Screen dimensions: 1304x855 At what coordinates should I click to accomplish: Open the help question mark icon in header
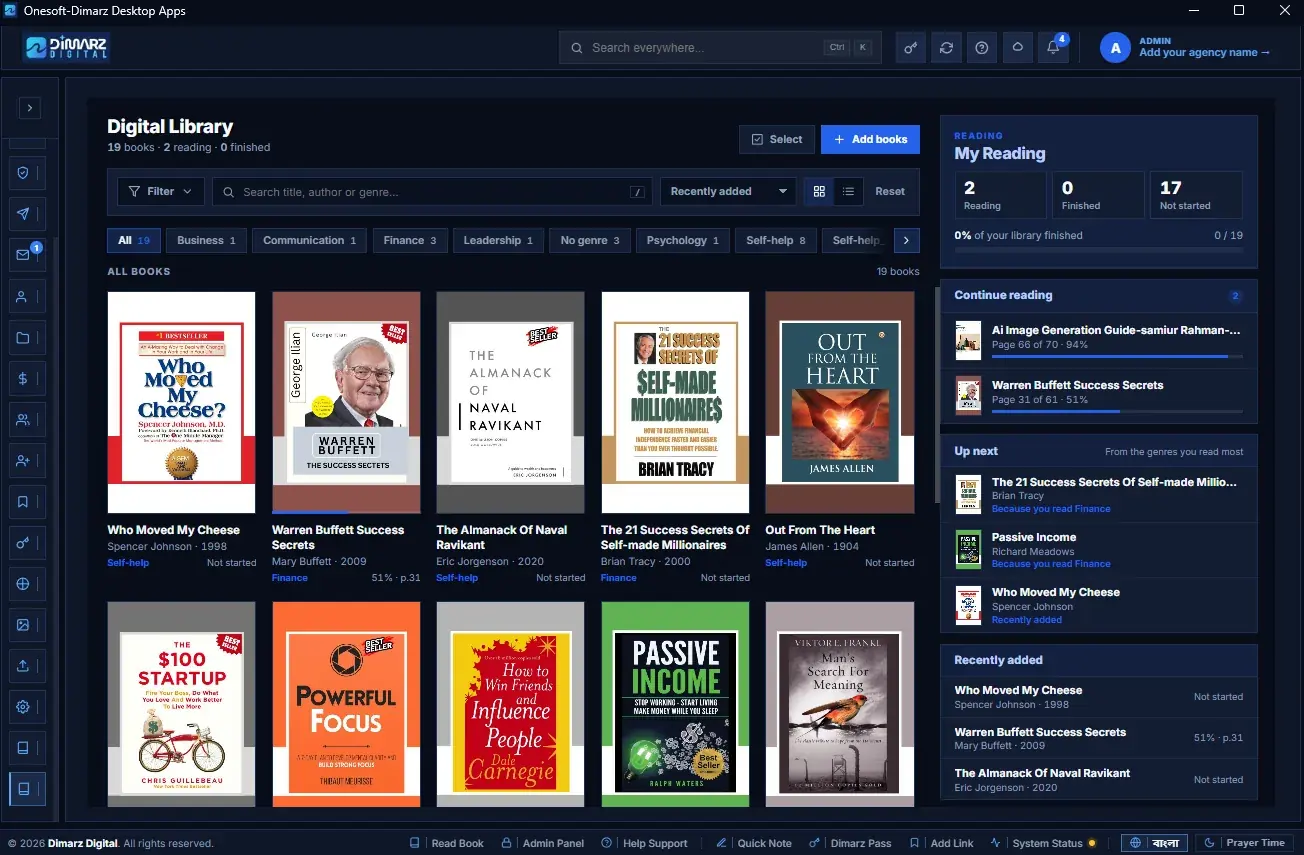coord(982,48)
